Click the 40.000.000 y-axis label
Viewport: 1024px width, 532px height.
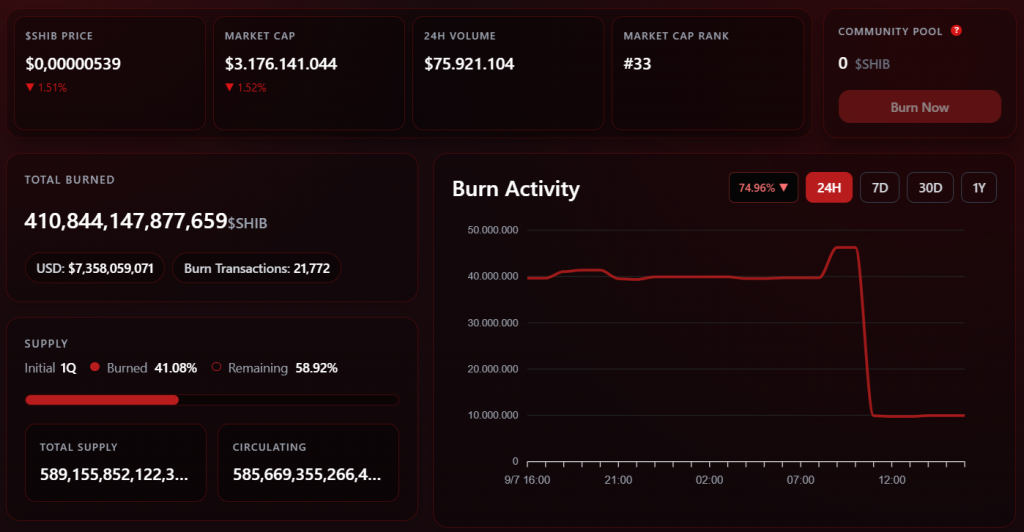point(493,276)
